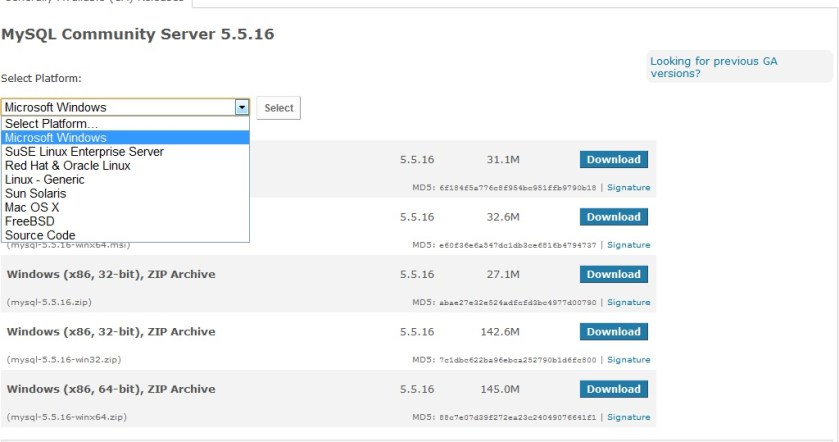This screenshot has width=839, height=442.
Task: Choose Mac OS X in platform list
Action: 32,208
